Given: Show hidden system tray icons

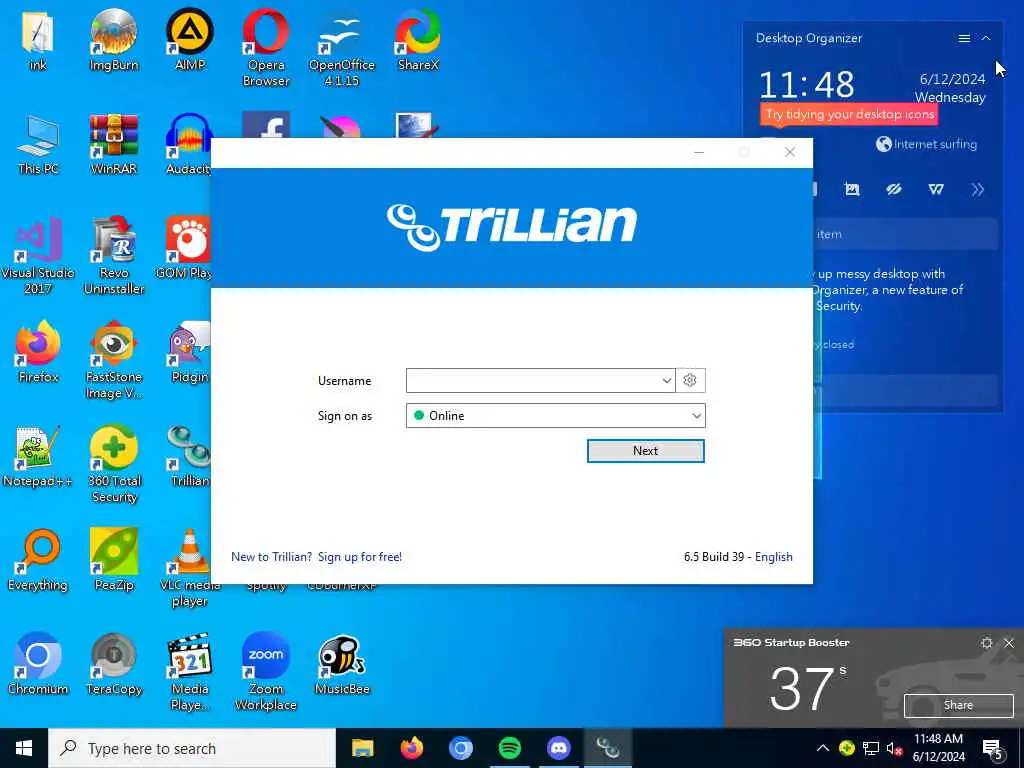Looking at the screenshot, I should coord(823,748).
